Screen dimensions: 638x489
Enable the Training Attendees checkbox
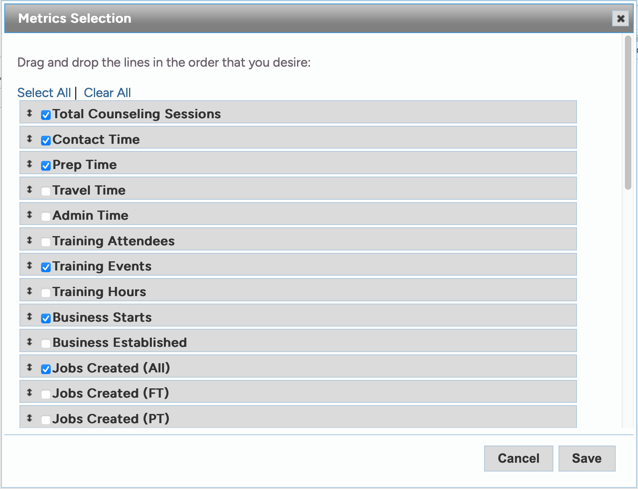click(x=46, y=242)
